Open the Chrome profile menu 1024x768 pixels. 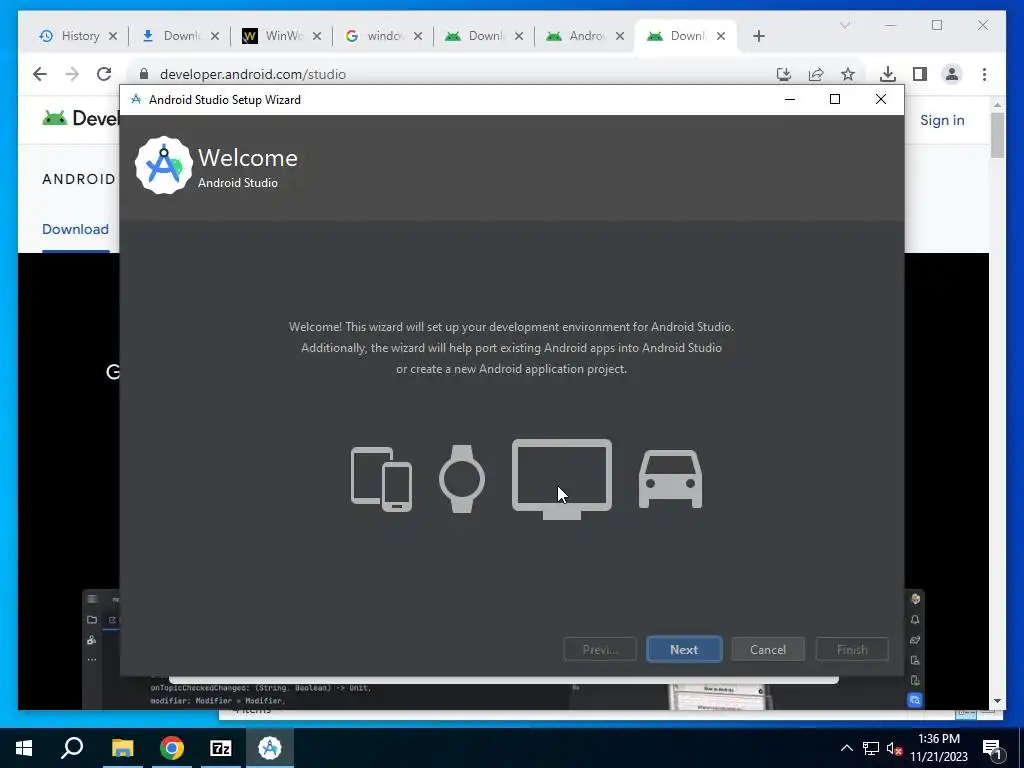tap(952, 74)
